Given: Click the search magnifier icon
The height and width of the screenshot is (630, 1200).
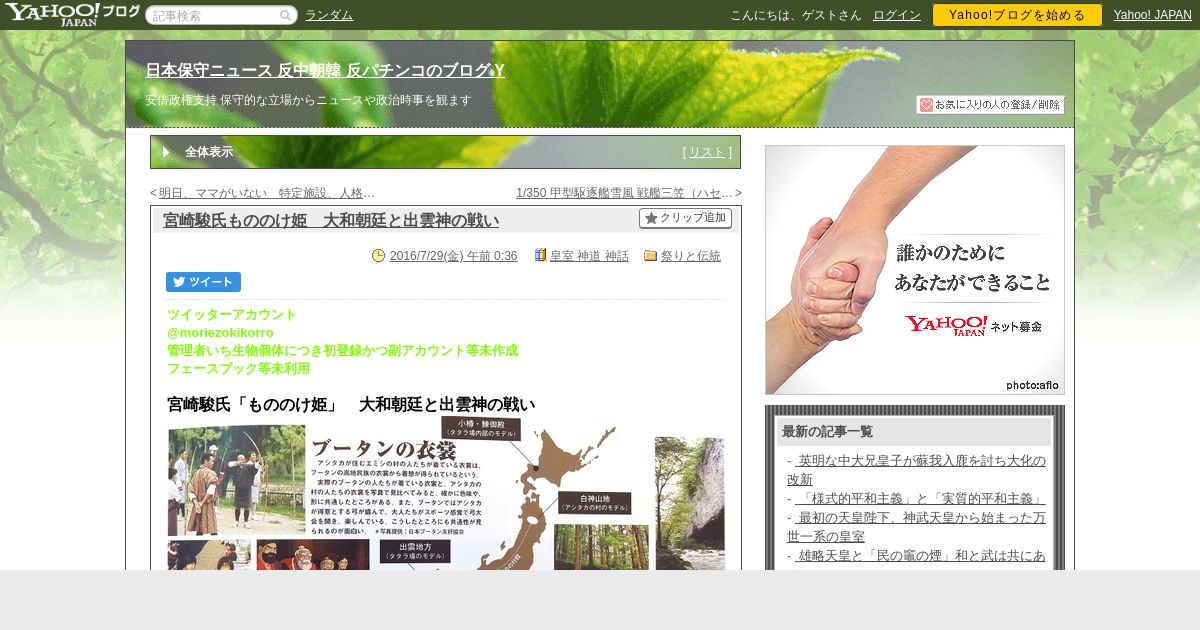Looking at the screenshot, I should [x=286, y=15].
